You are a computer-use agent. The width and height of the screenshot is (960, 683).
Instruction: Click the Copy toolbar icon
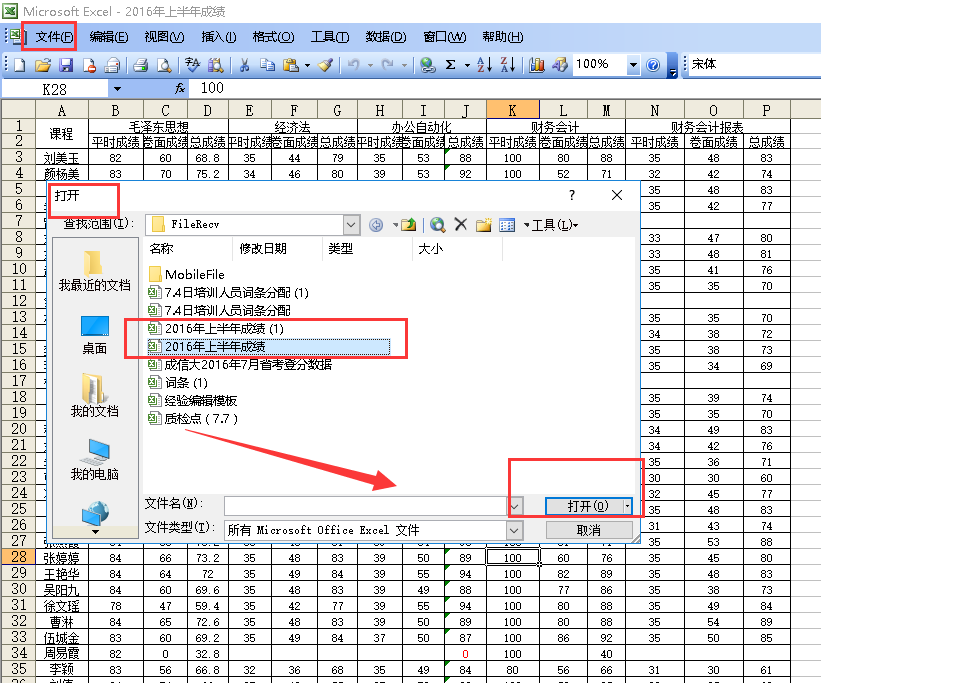coord(268,65)
